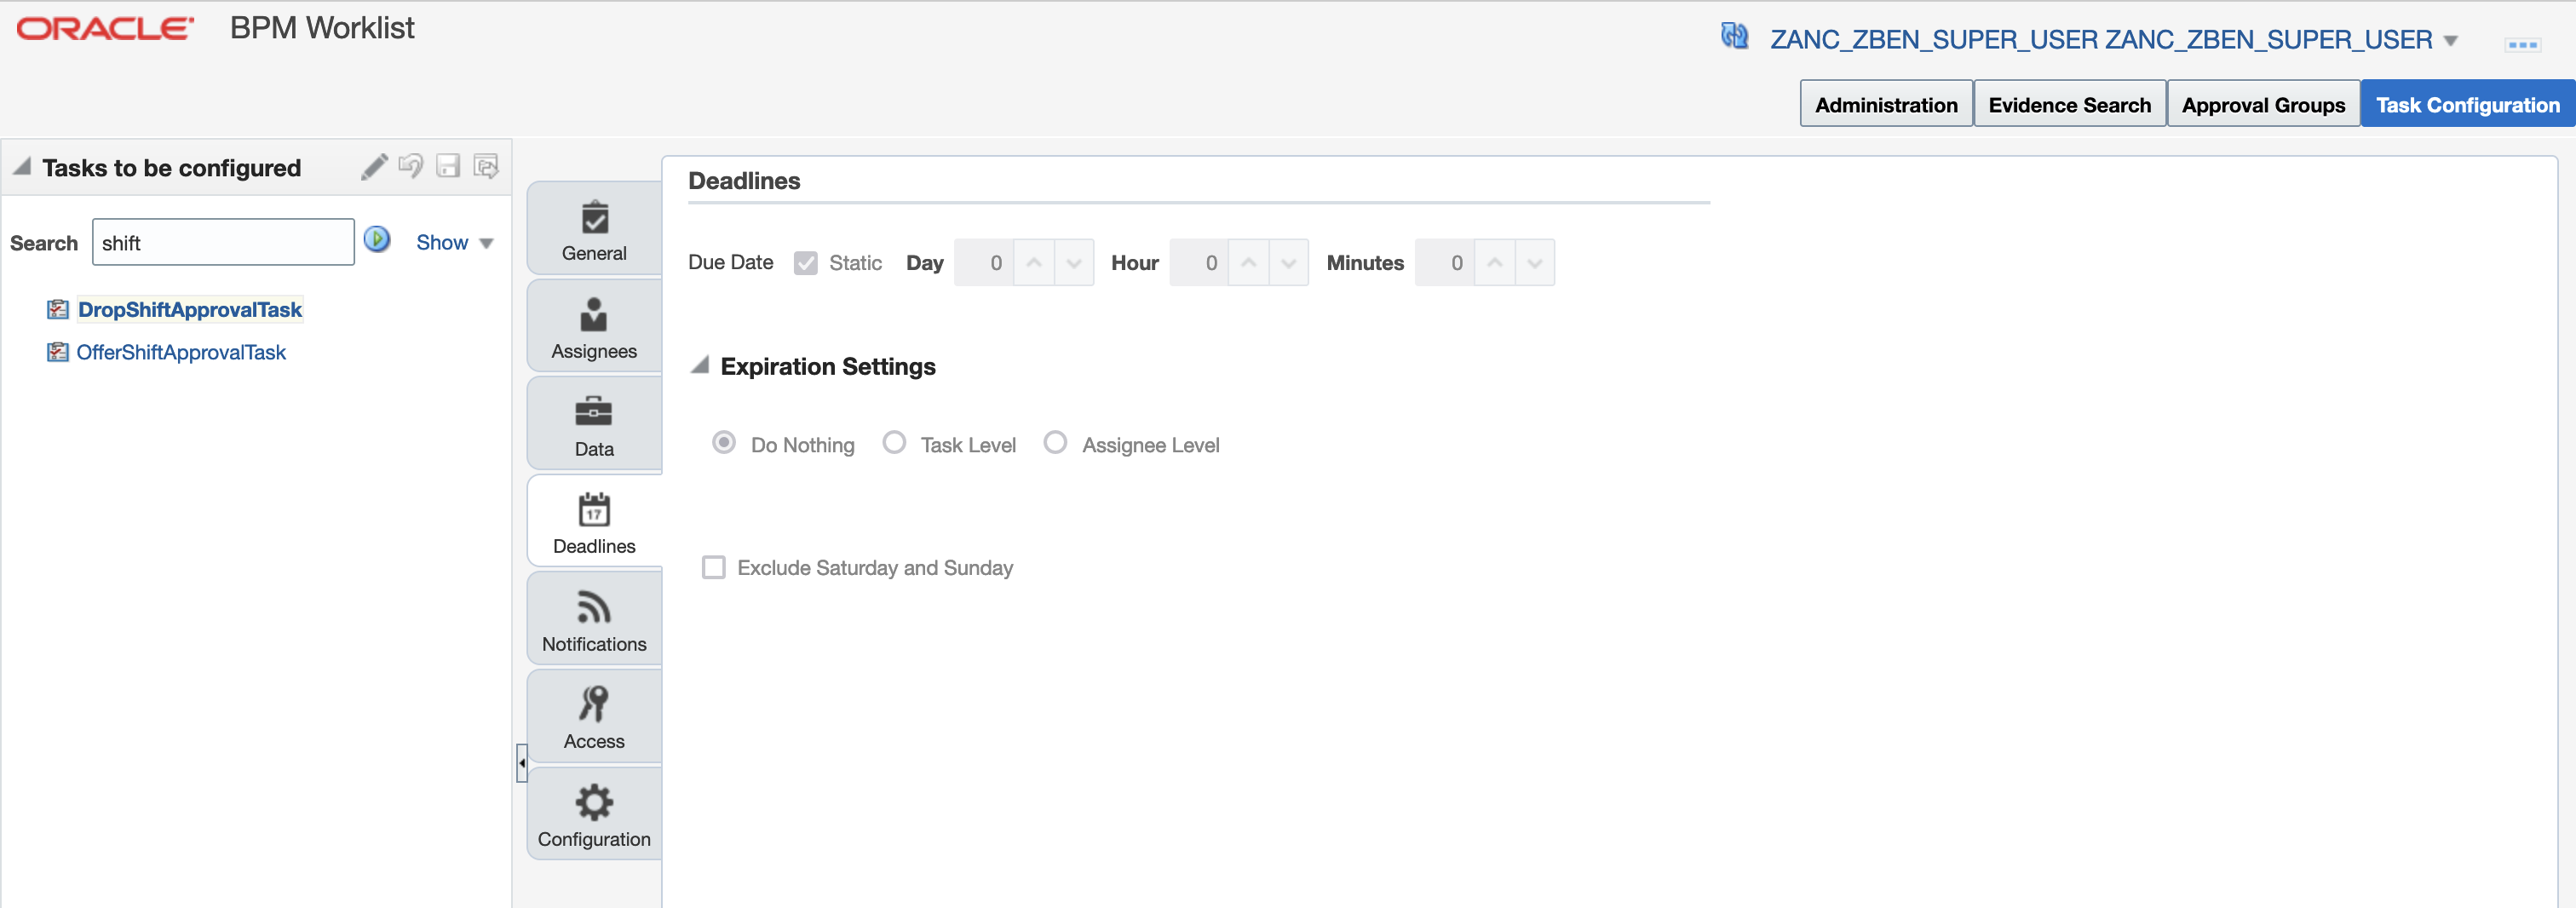This screenshot has width=2576, height=908.
Task: Go to Approval Groups
Action: [2263, 104]
